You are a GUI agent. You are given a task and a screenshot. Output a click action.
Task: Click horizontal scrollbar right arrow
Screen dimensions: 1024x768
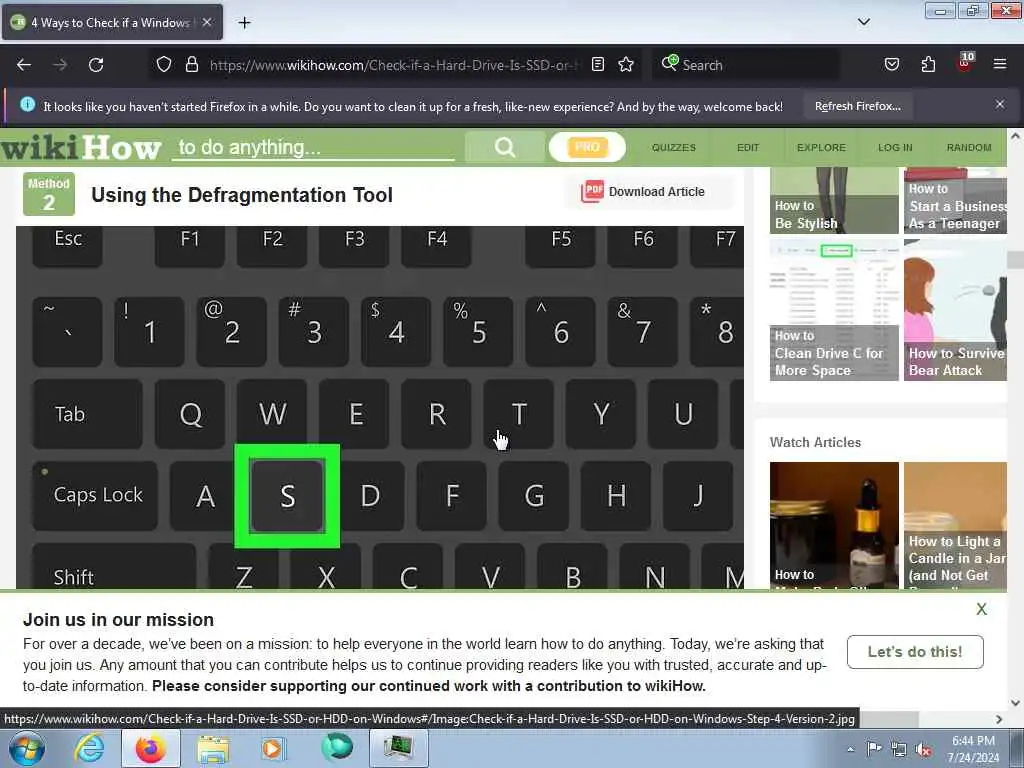click(x=999, y=719)
